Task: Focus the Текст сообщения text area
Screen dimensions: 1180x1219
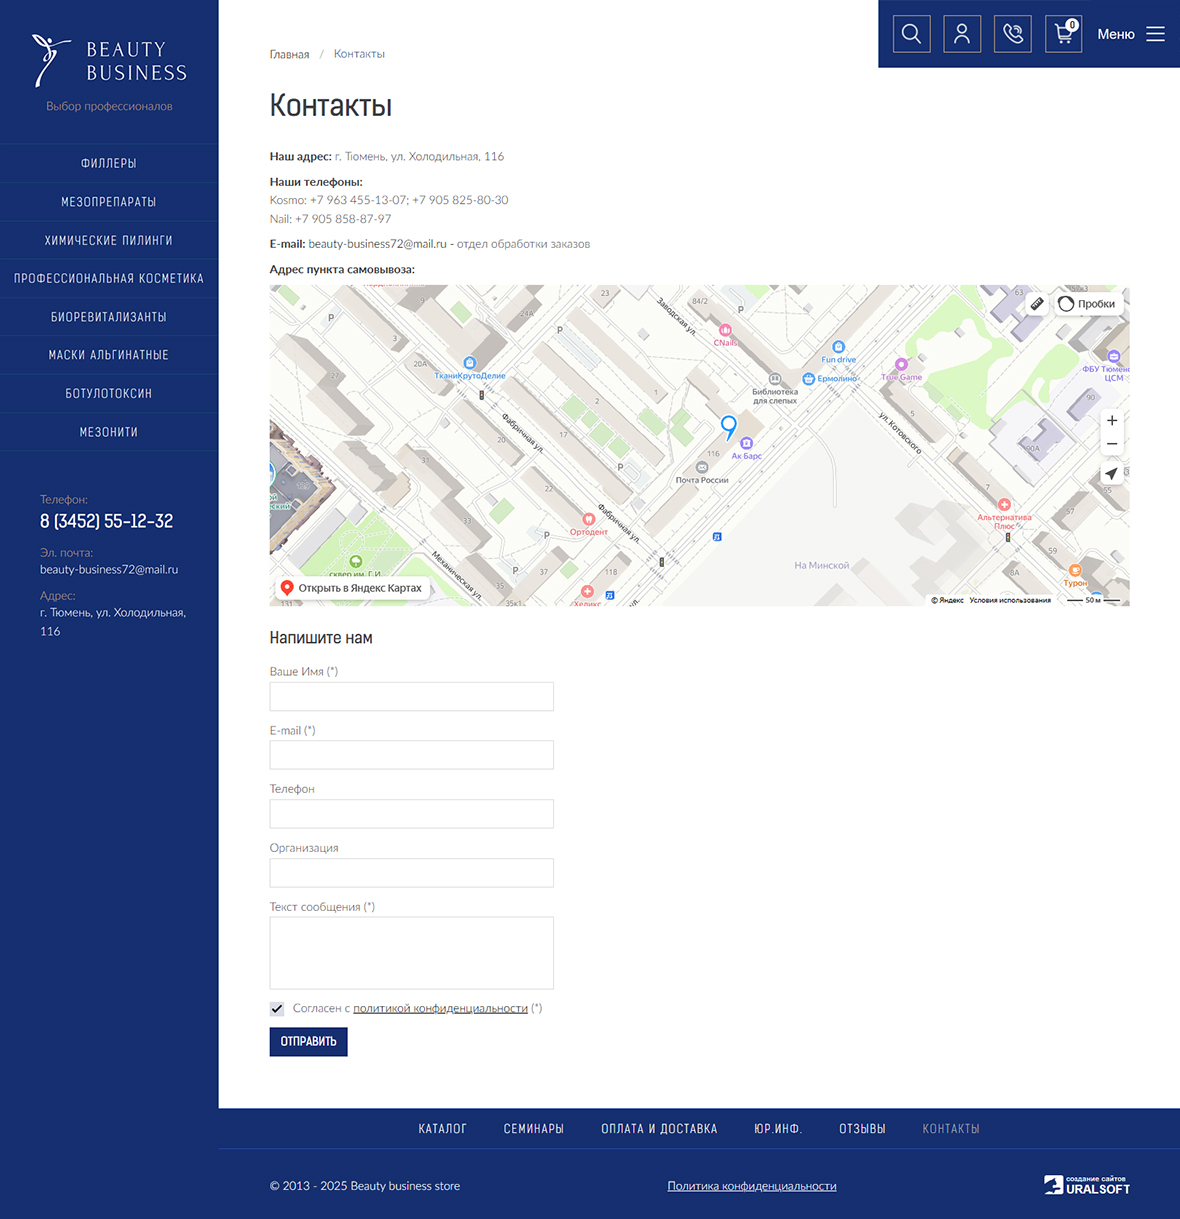Action: 411,953
